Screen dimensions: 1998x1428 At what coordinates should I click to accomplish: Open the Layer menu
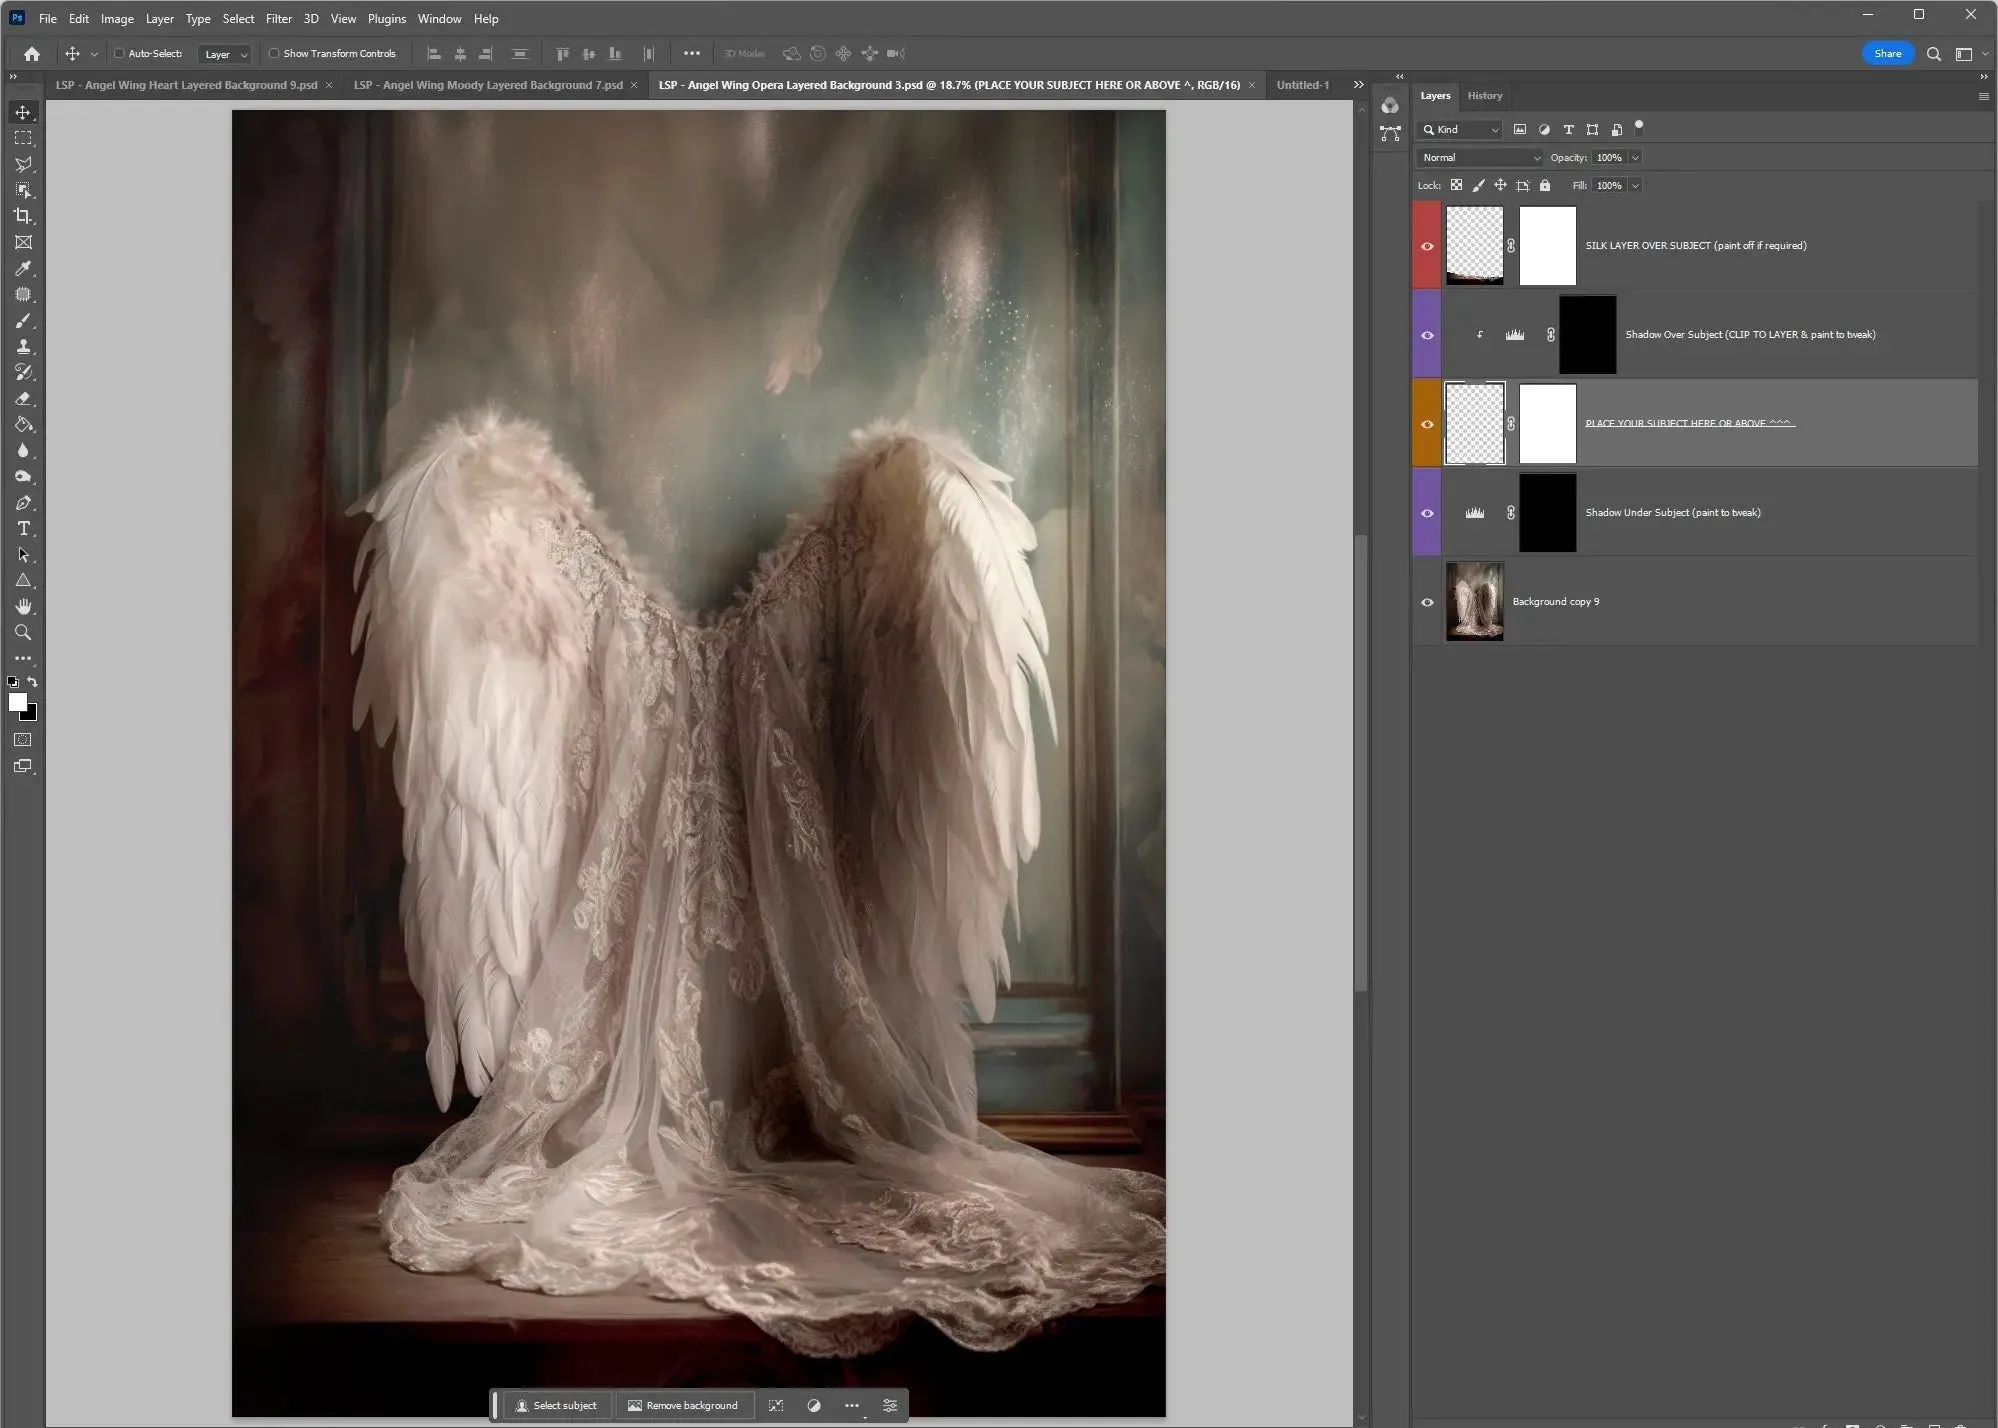point(159,19)
